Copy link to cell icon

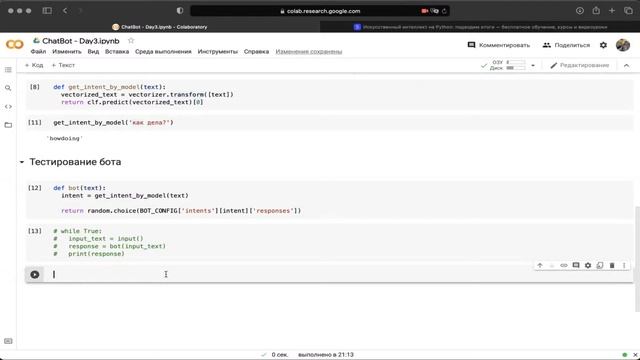pyautogui.click(x=564, y=265)
